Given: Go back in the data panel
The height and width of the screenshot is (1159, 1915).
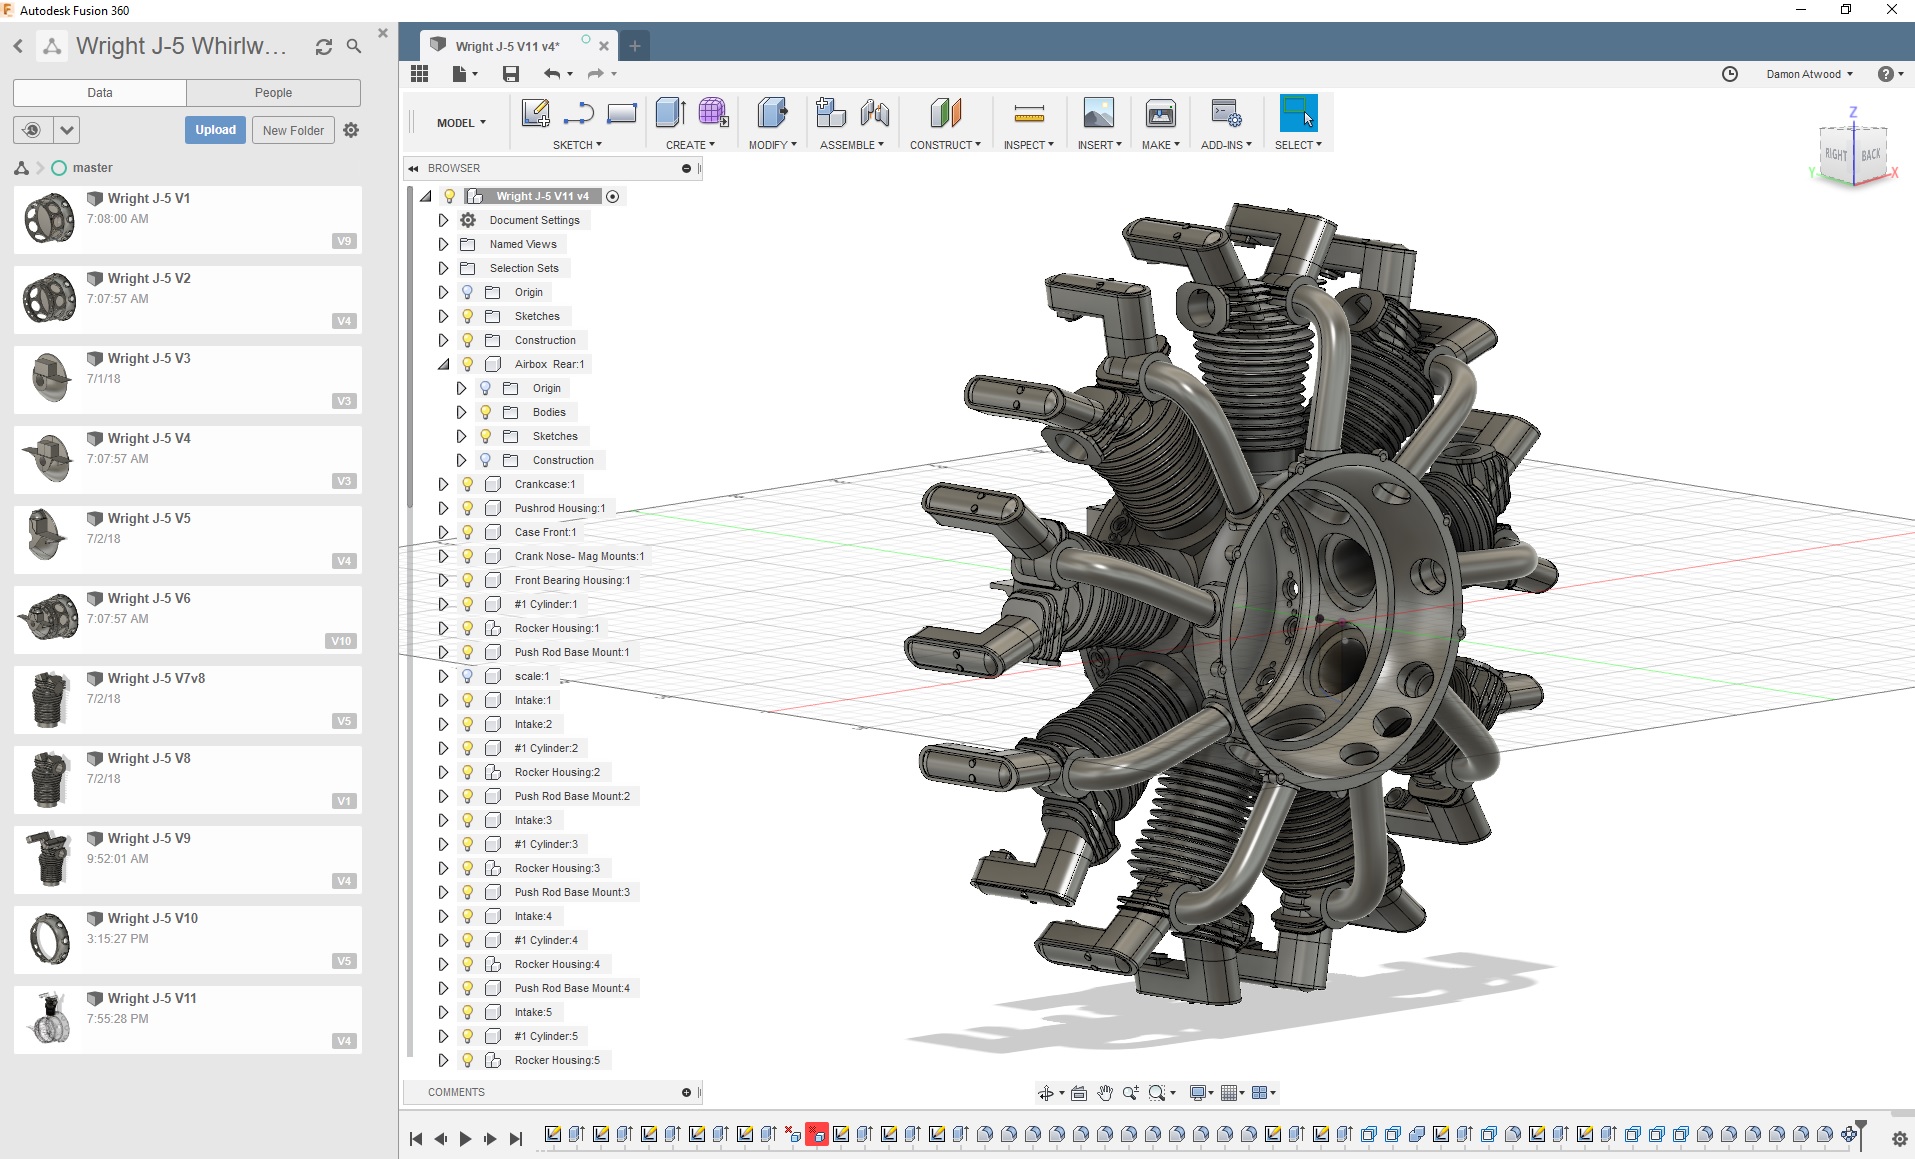Looking at the screenshot, I should pyautogui.click(x=18, y=46).
